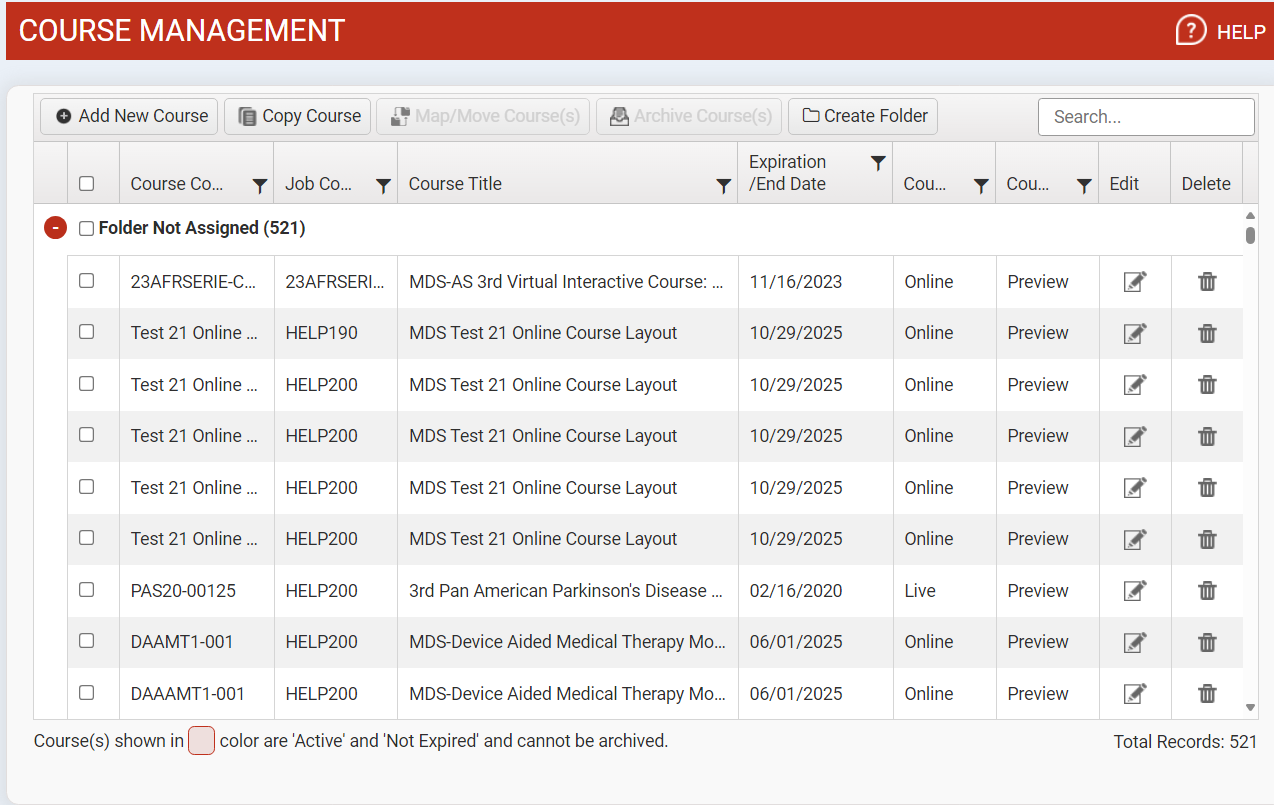This screenshot has height=805, width=1274.
Task: Click the Create Folder button
Action: pos(863,116)
